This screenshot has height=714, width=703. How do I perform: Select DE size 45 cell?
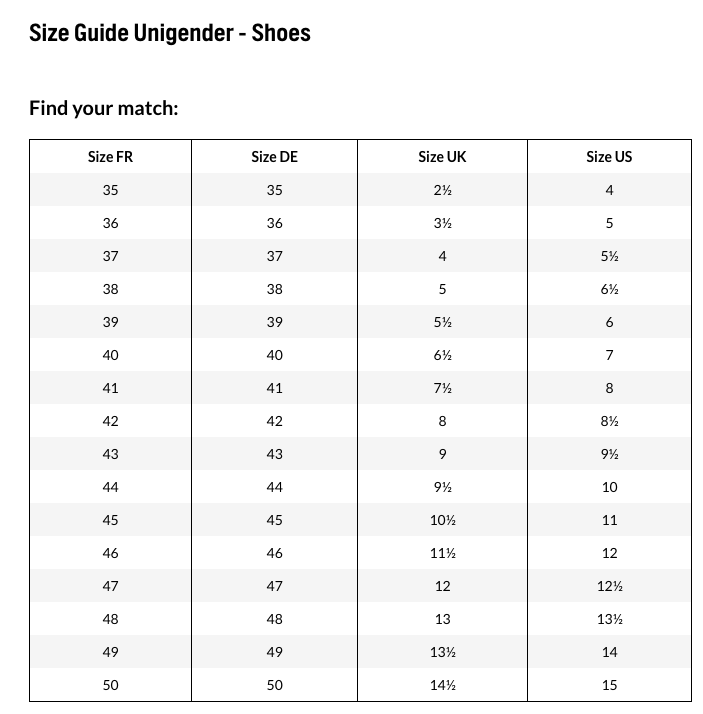tap(274, 520)
